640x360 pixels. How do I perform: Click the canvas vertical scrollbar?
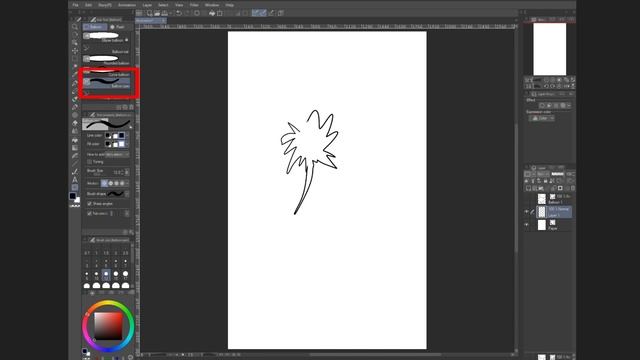coord(516,188)
